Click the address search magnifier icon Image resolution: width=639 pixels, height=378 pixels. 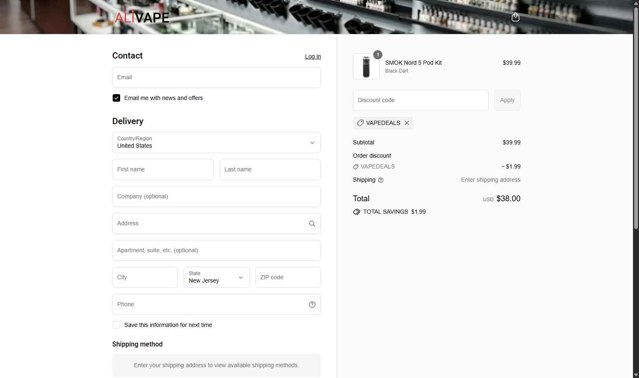point(312,224)
